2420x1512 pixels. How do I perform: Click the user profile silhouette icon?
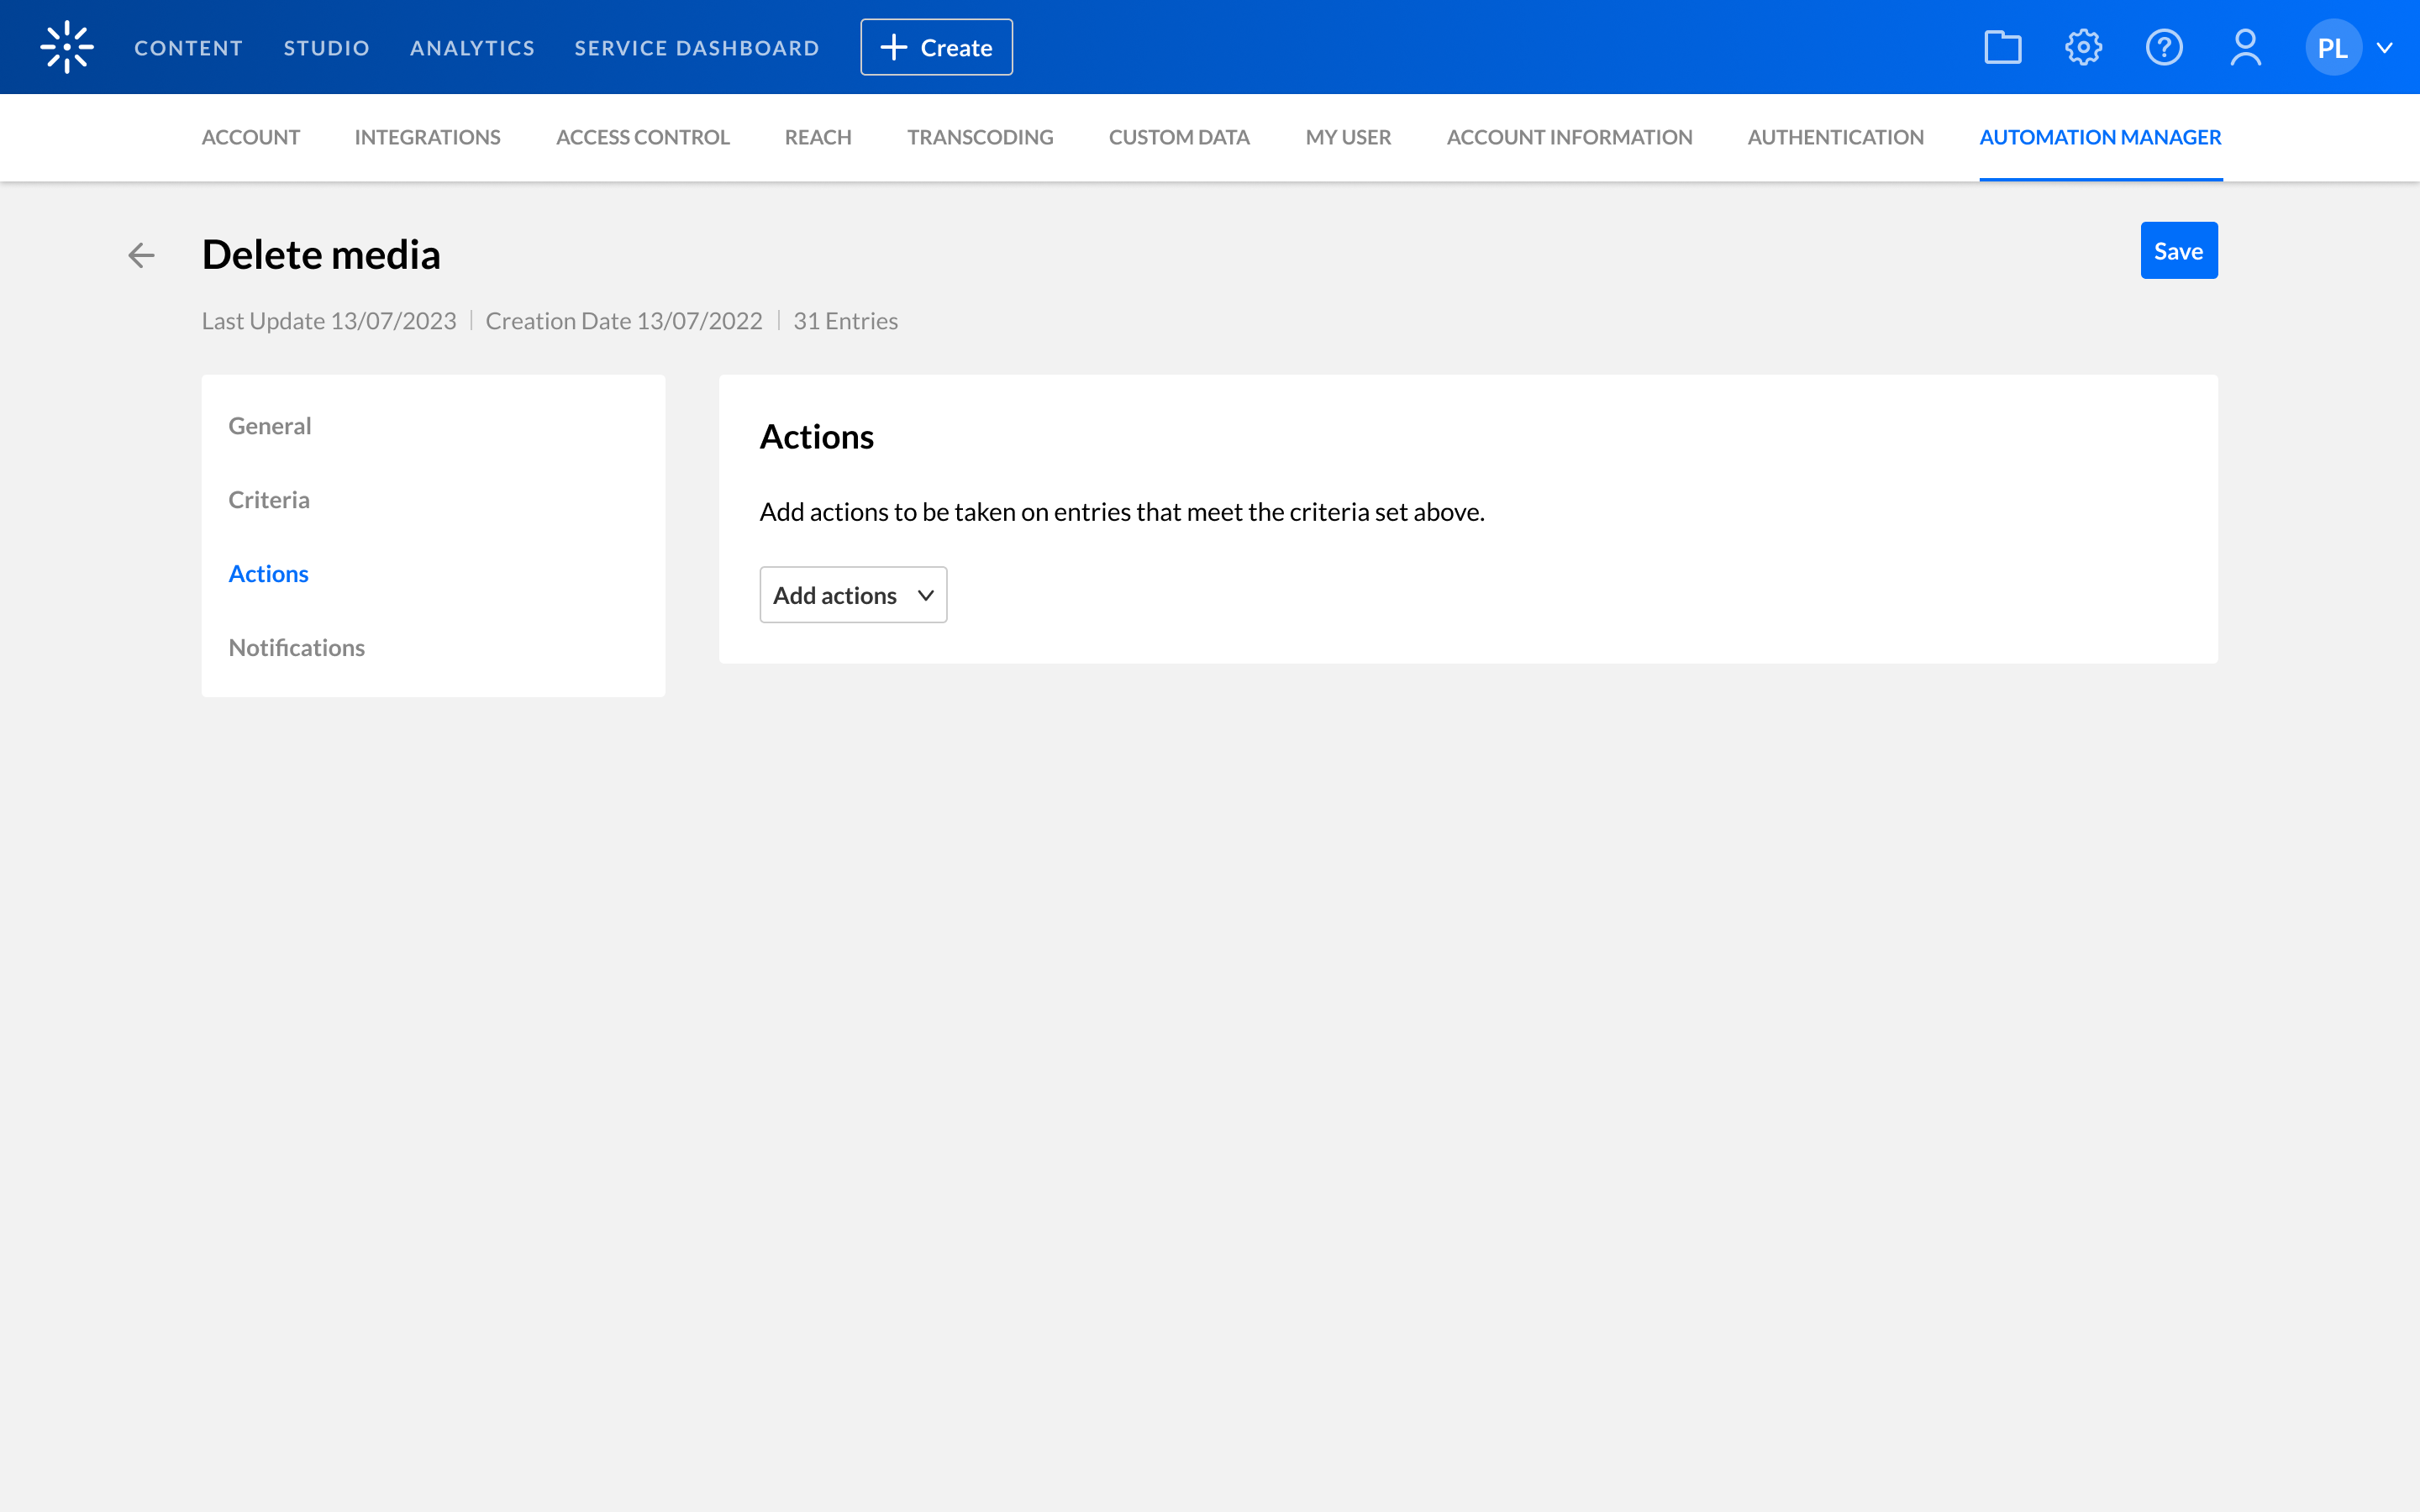point(2245,47)
